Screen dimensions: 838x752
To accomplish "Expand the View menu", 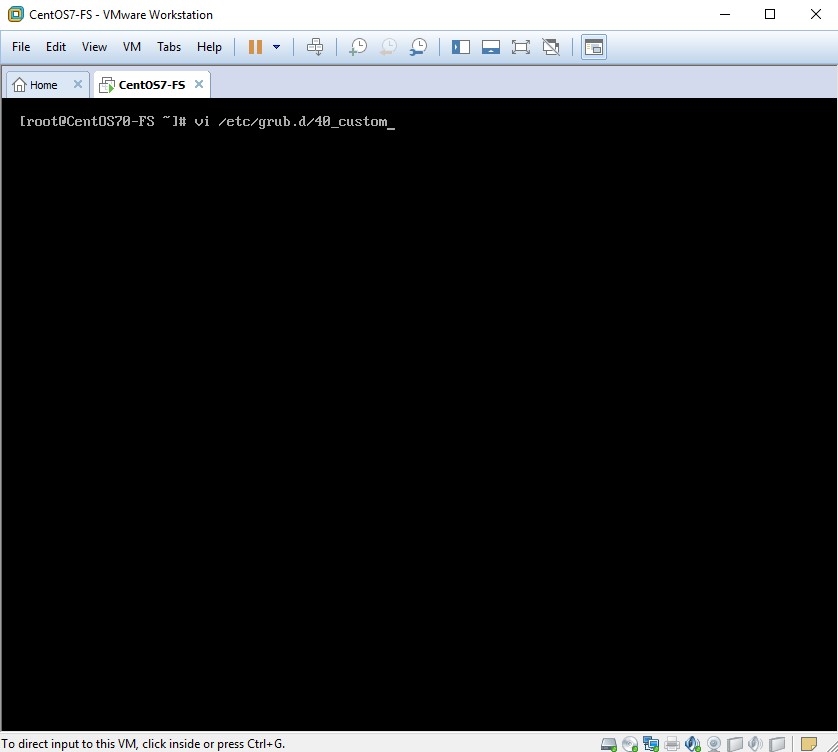I will pyautogui.click(x=94, y=47).
